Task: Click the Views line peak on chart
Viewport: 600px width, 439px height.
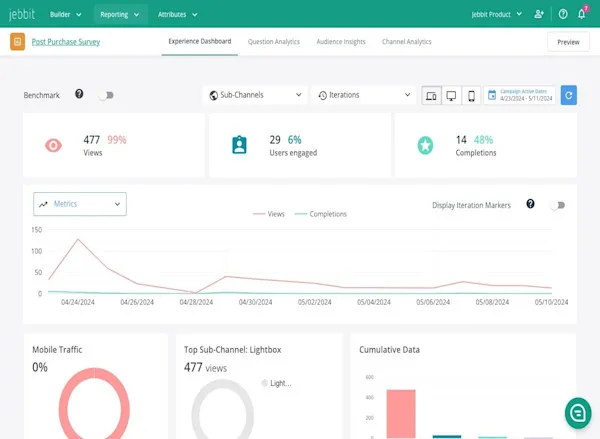Action: 78,239
